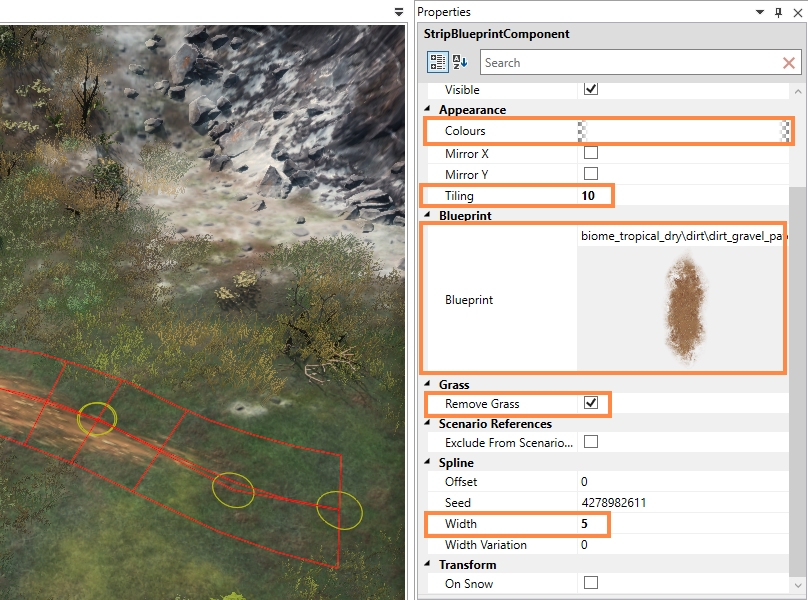Select the On Snow property label
Image resolution: width=808 pixels, height=600 pixels.
click(469, 584)
